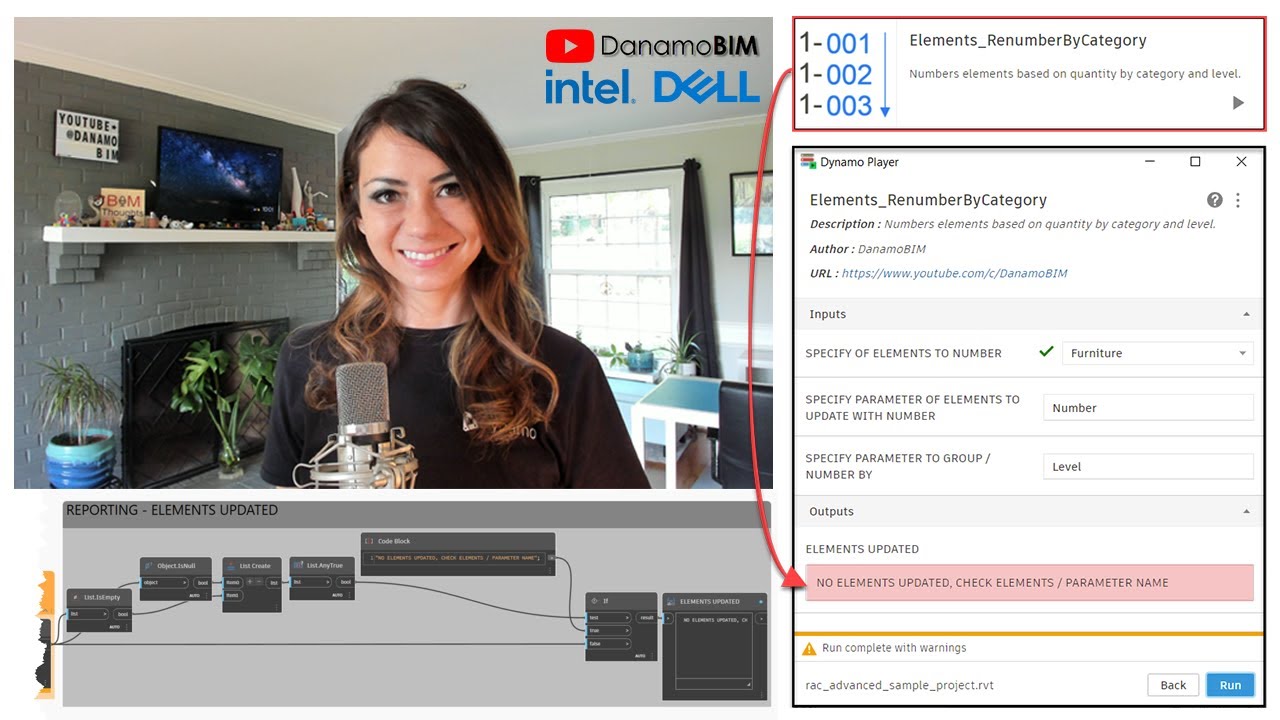Click the item0 port on List Create
The image size is (1280, 720).
232,582
